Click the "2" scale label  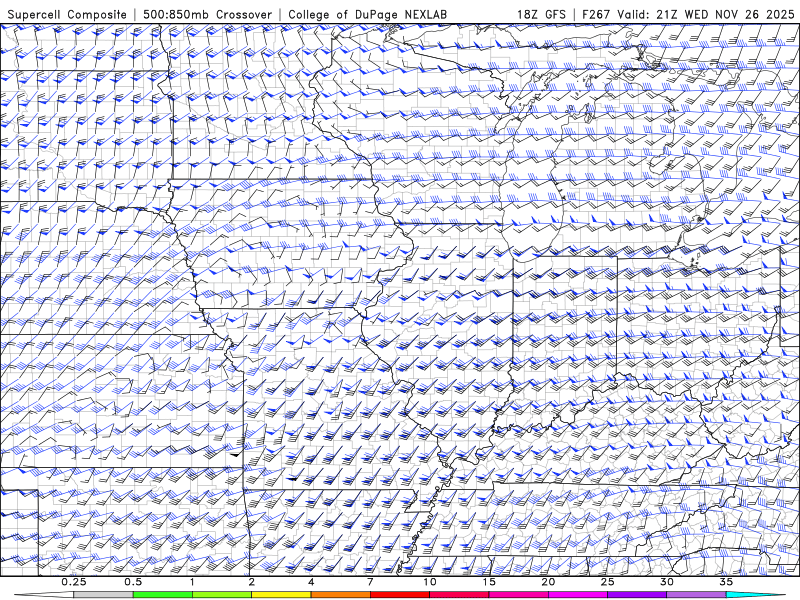tap(252, 582)
